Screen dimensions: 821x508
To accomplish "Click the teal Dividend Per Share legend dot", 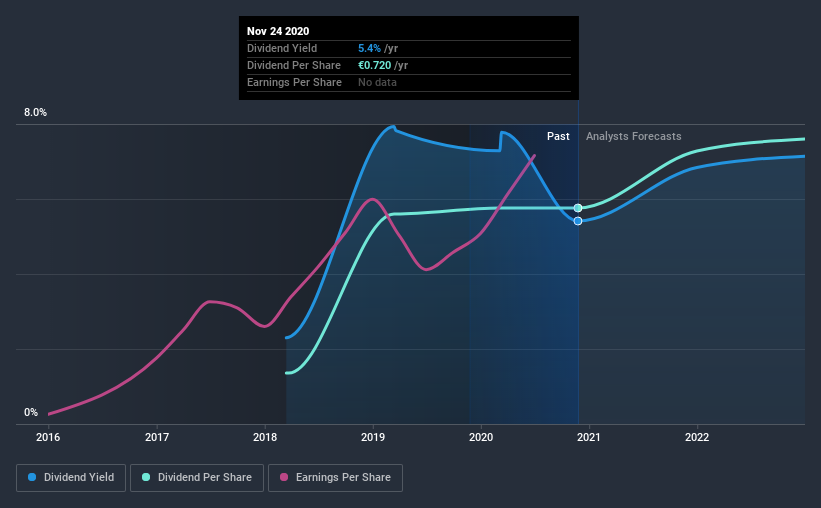I will point(146,477).
